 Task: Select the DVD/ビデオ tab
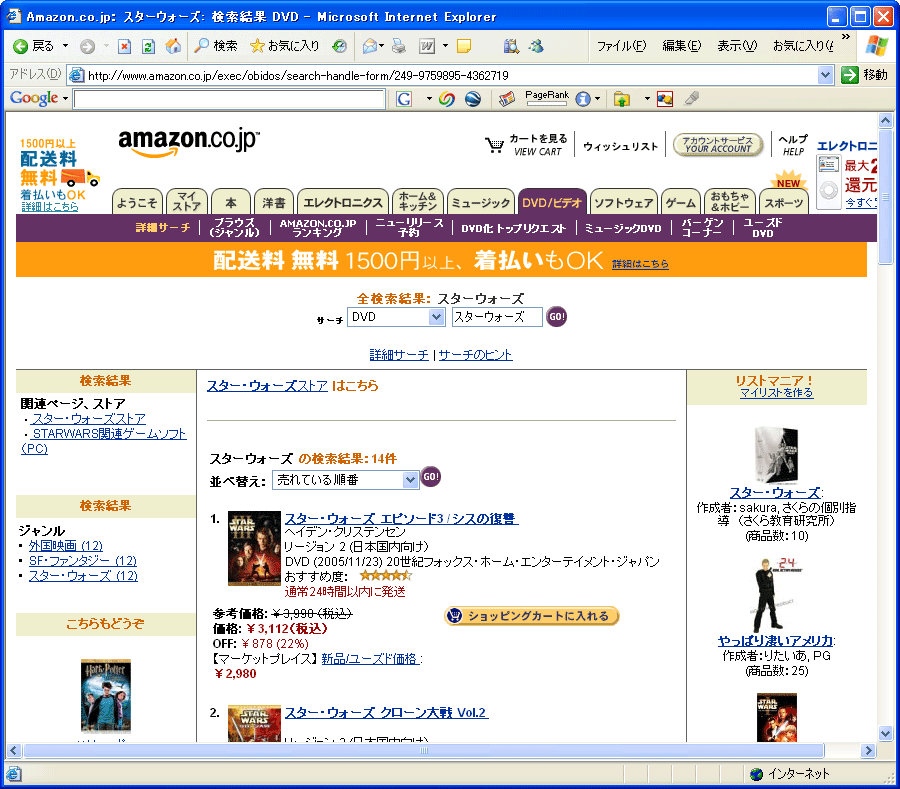point(552,202)
